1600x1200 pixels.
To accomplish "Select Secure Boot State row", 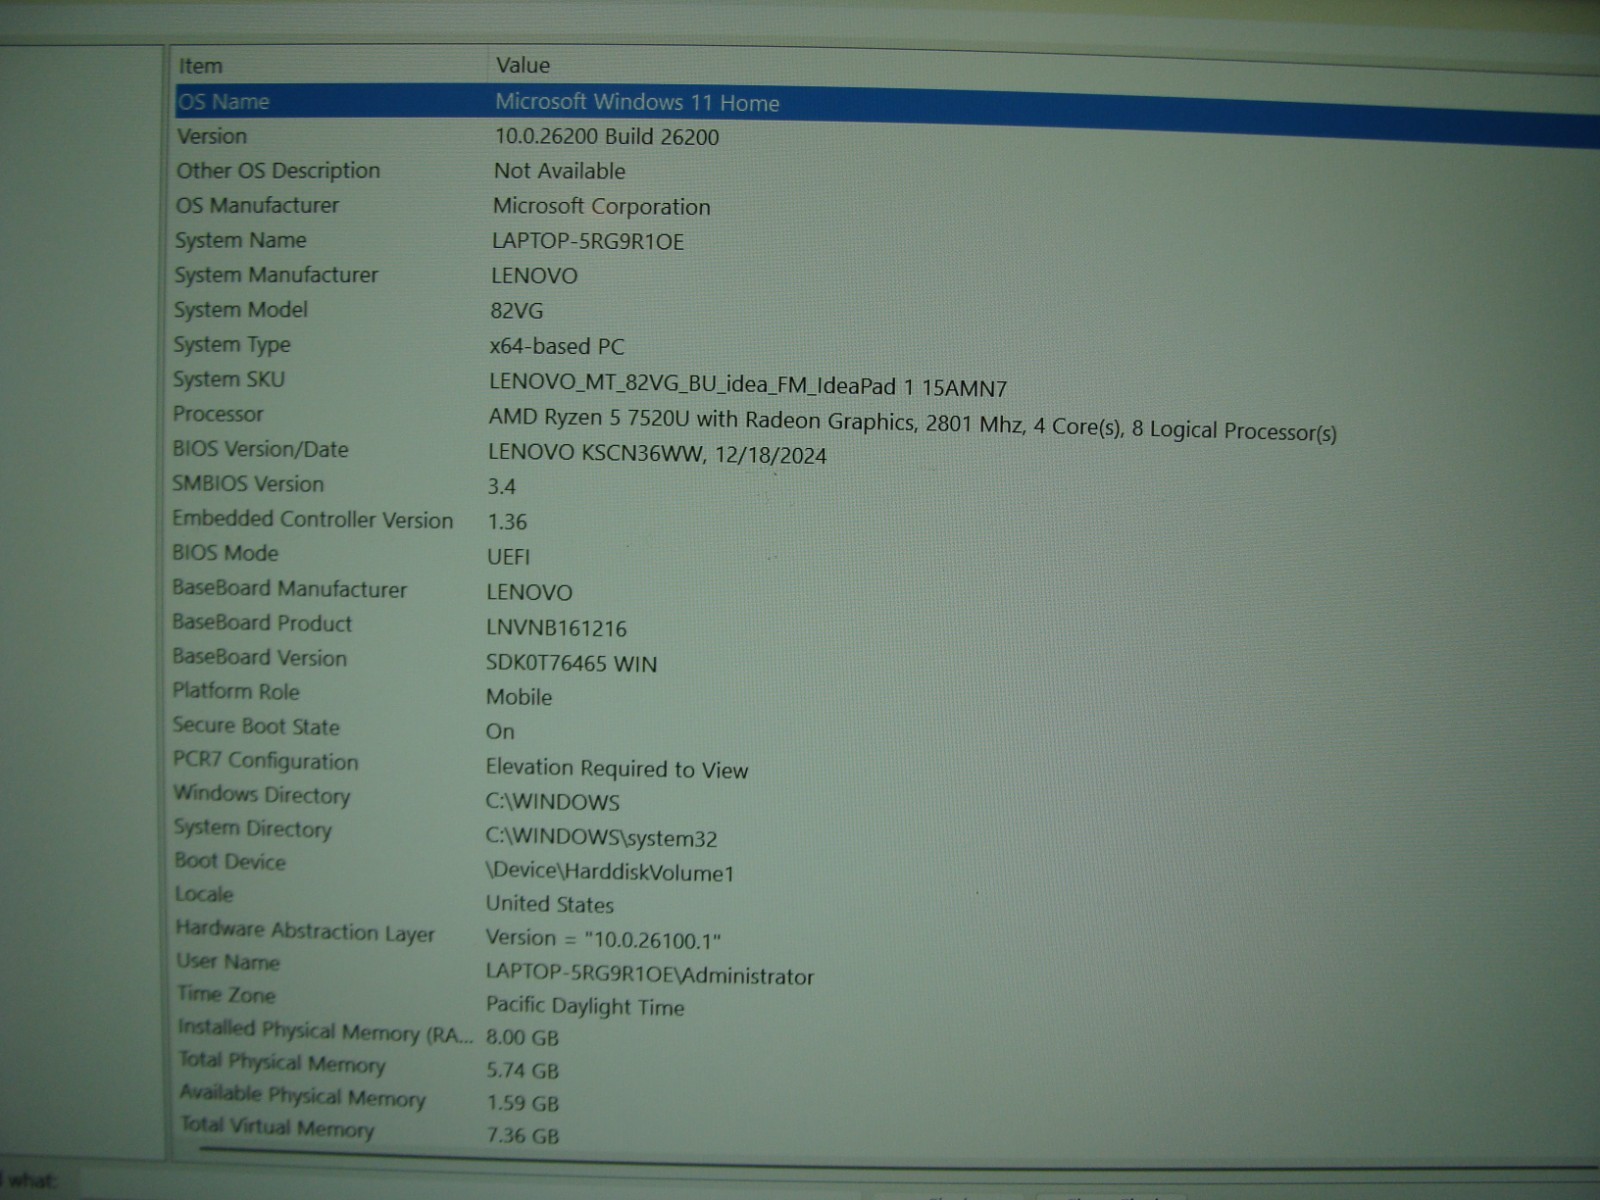I will point(256,726).
